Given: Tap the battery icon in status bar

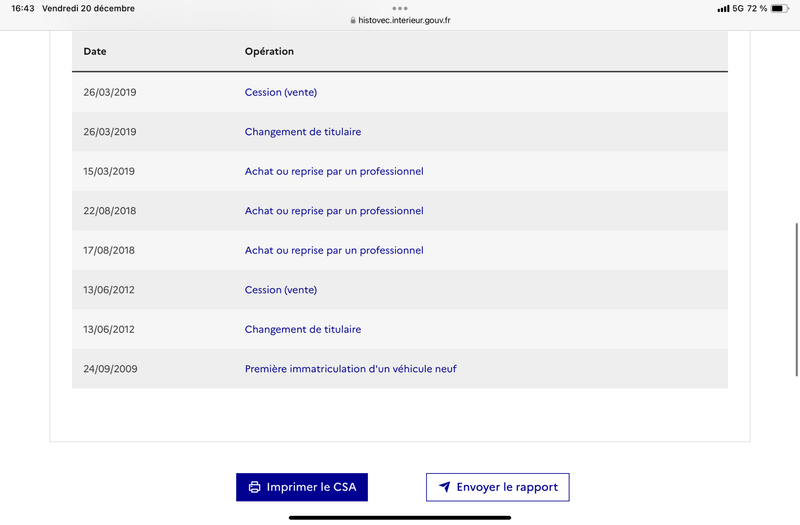Looking at the screenshot, I should [780, 8].
